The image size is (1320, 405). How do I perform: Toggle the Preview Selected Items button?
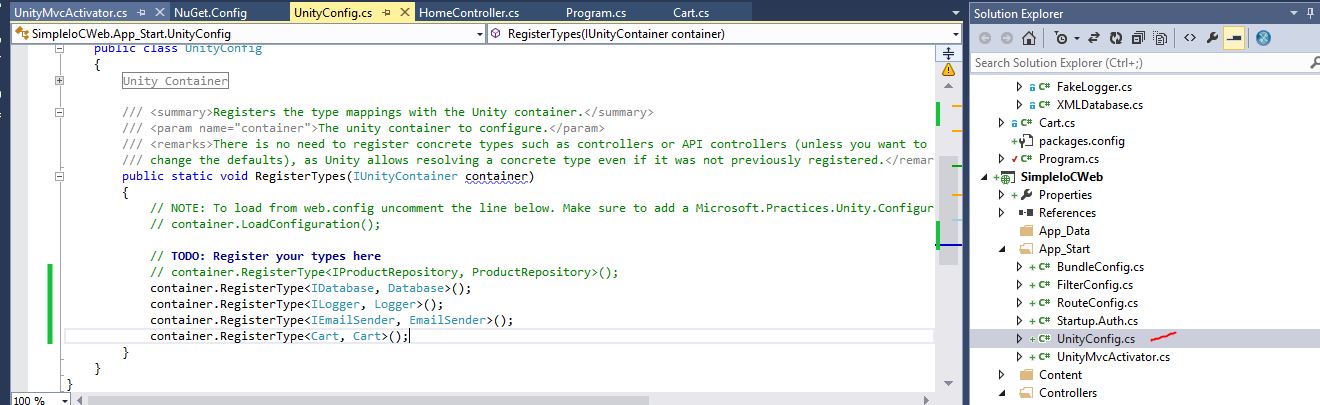pyautogui.click(x=1234, y=39)
